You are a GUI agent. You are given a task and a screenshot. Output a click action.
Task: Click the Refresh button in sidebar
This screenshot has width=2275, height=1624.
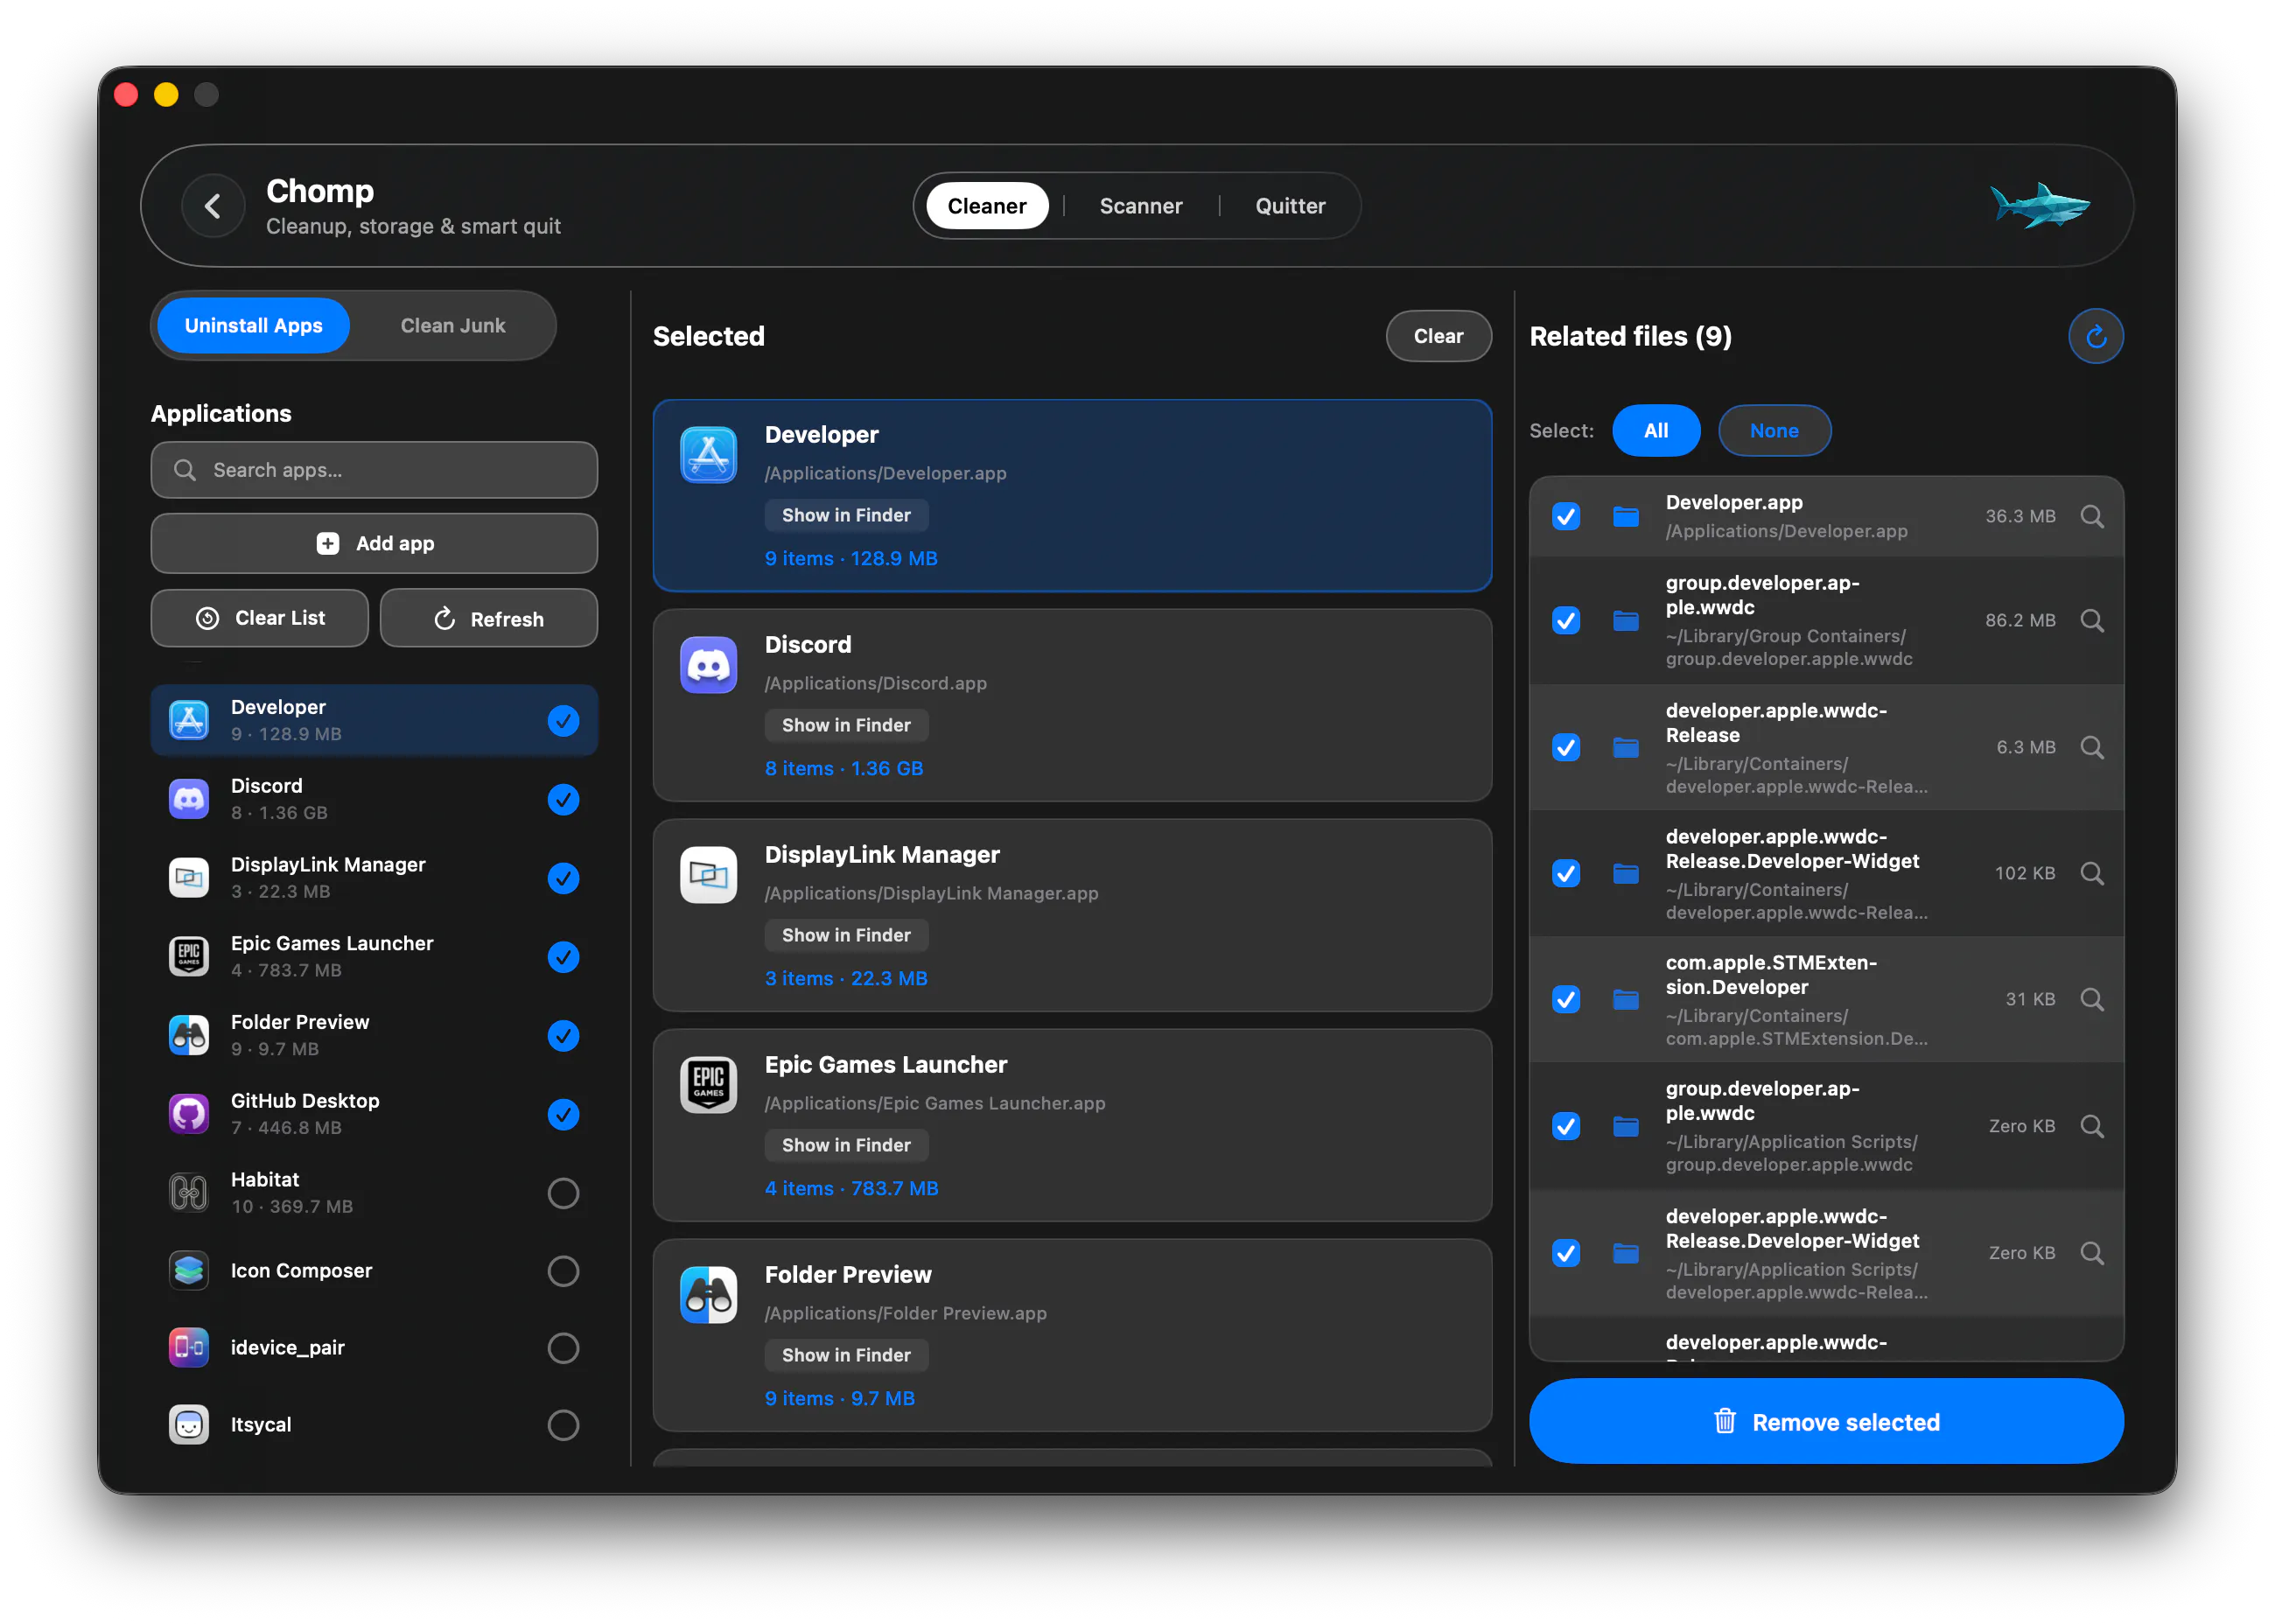click(x=488, y=618)
